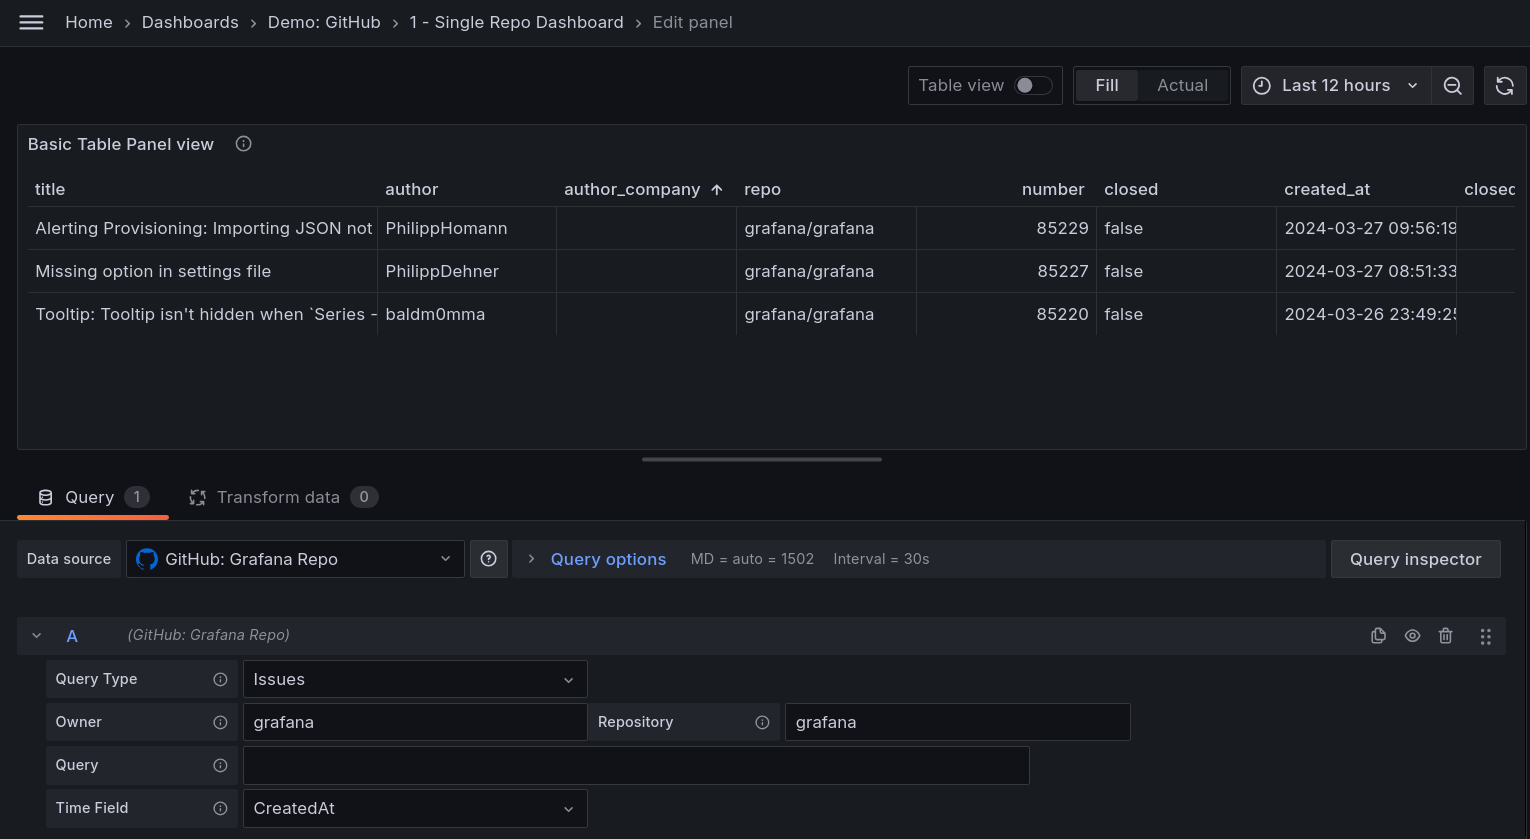1530x839 pixels.
Task: Switch panel sizing to Actual
Action: (1182, 85)
